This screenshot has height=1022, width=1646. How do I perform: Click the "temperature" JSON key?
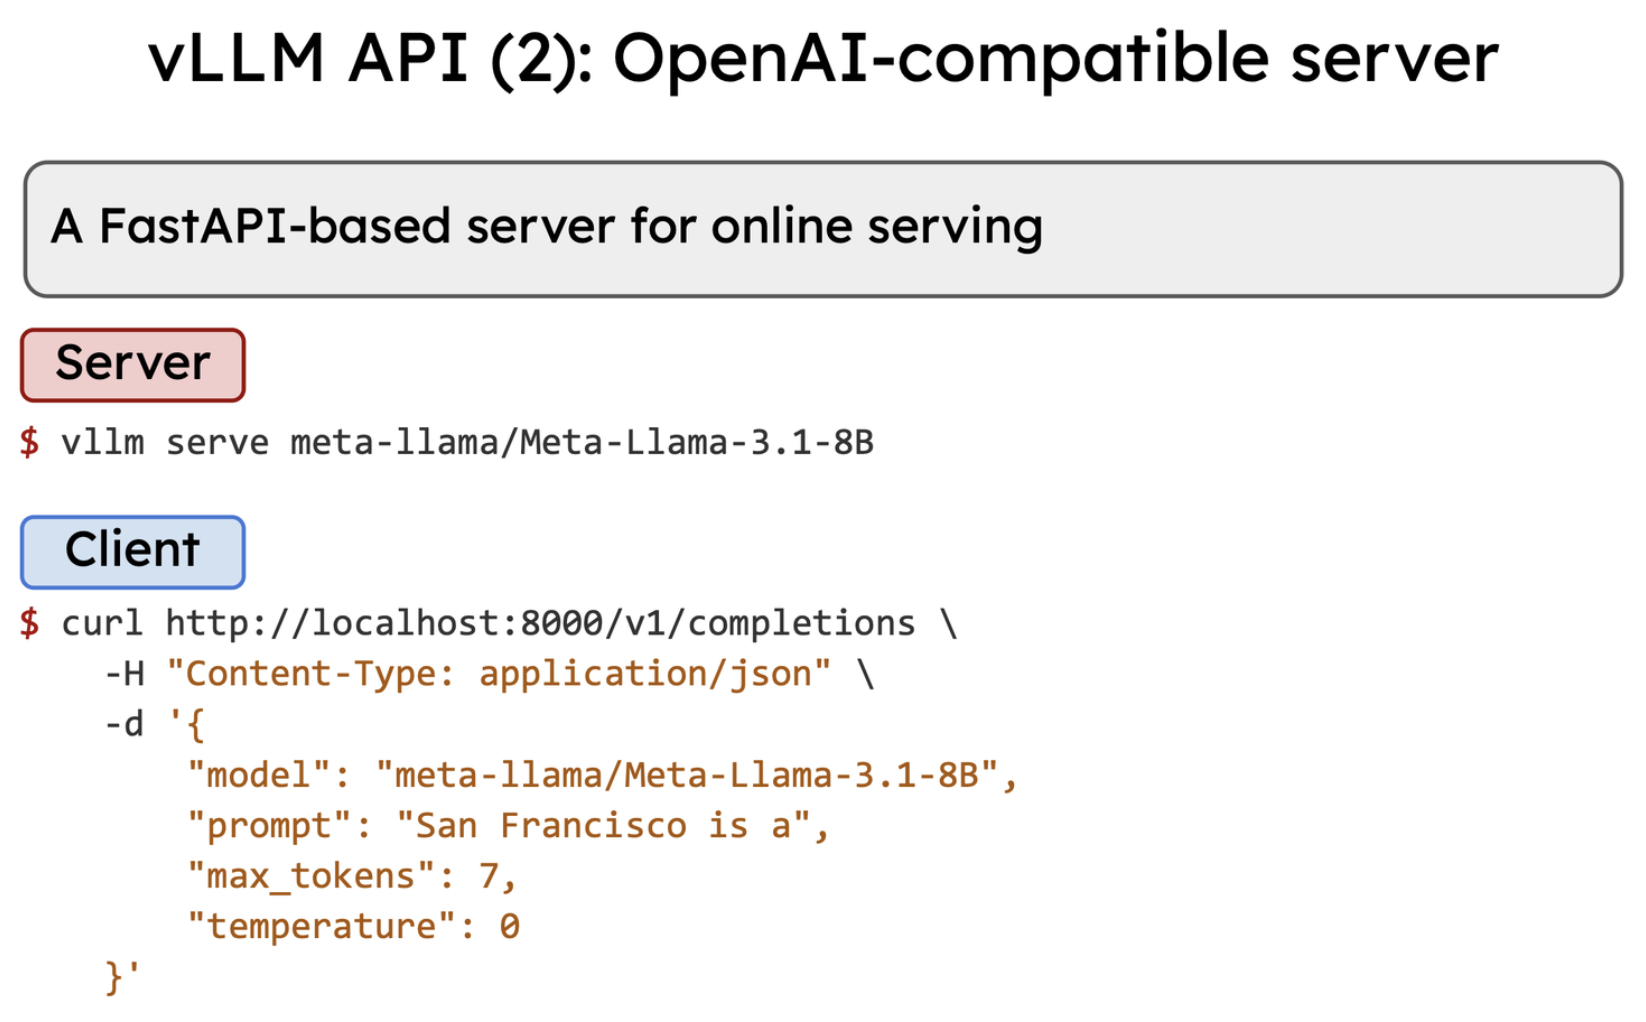[321, 927]
